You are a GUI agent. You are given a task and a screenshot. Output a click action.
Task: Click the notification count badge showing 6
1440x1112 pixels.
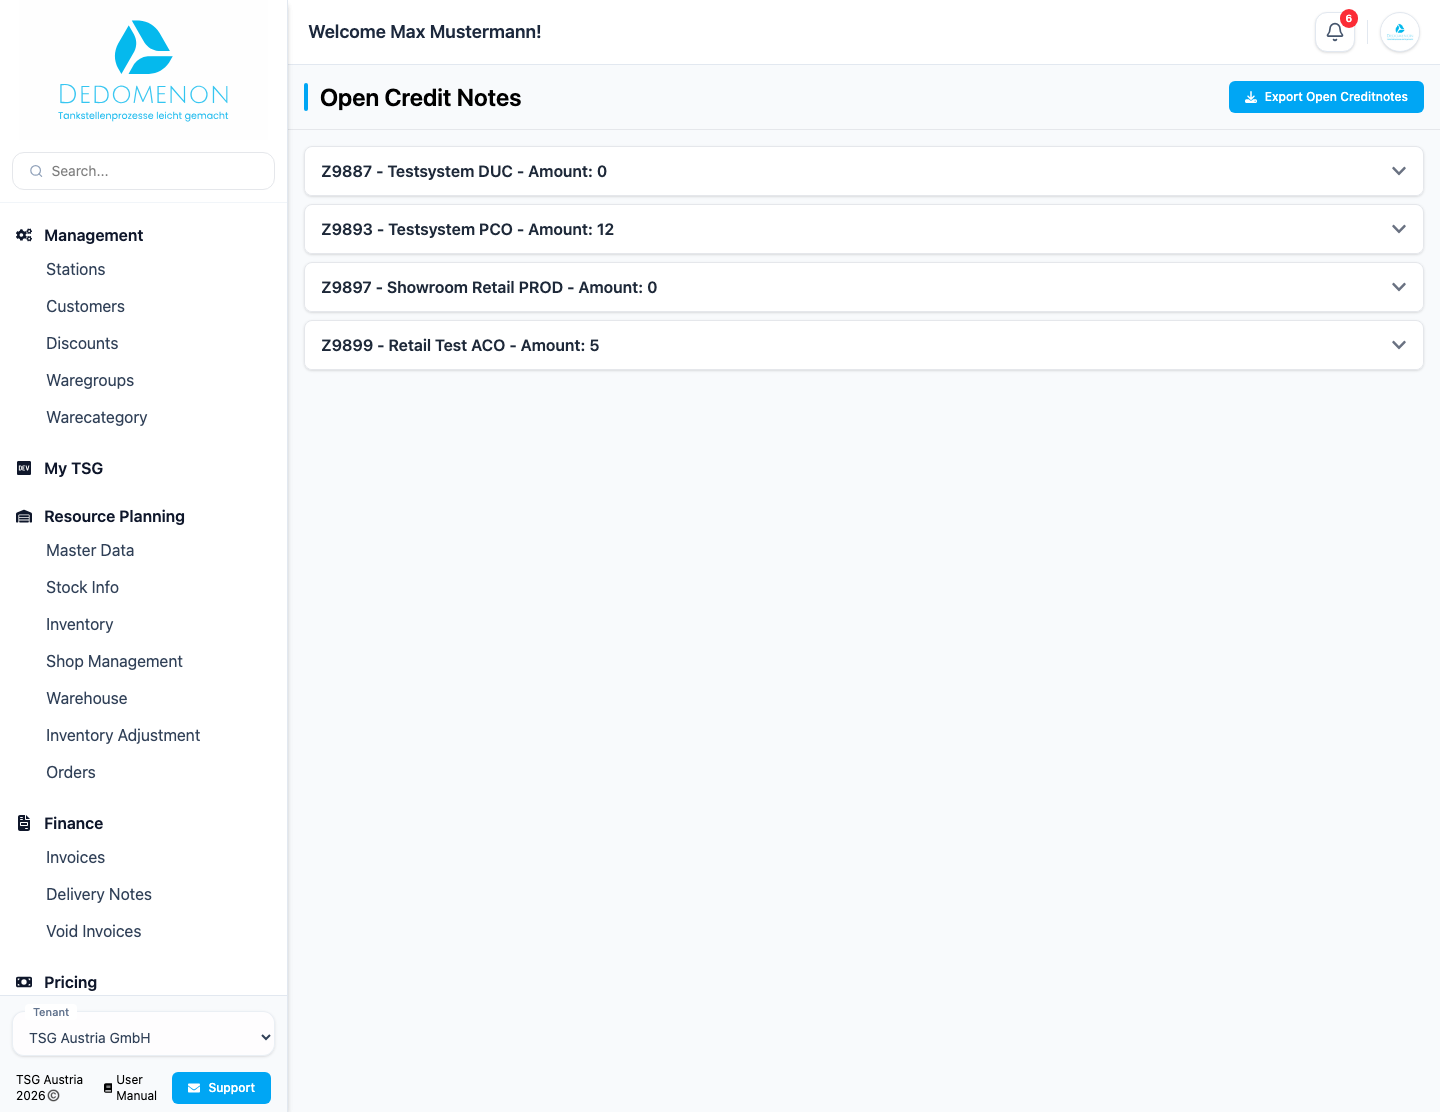(x=1349, y=18)
